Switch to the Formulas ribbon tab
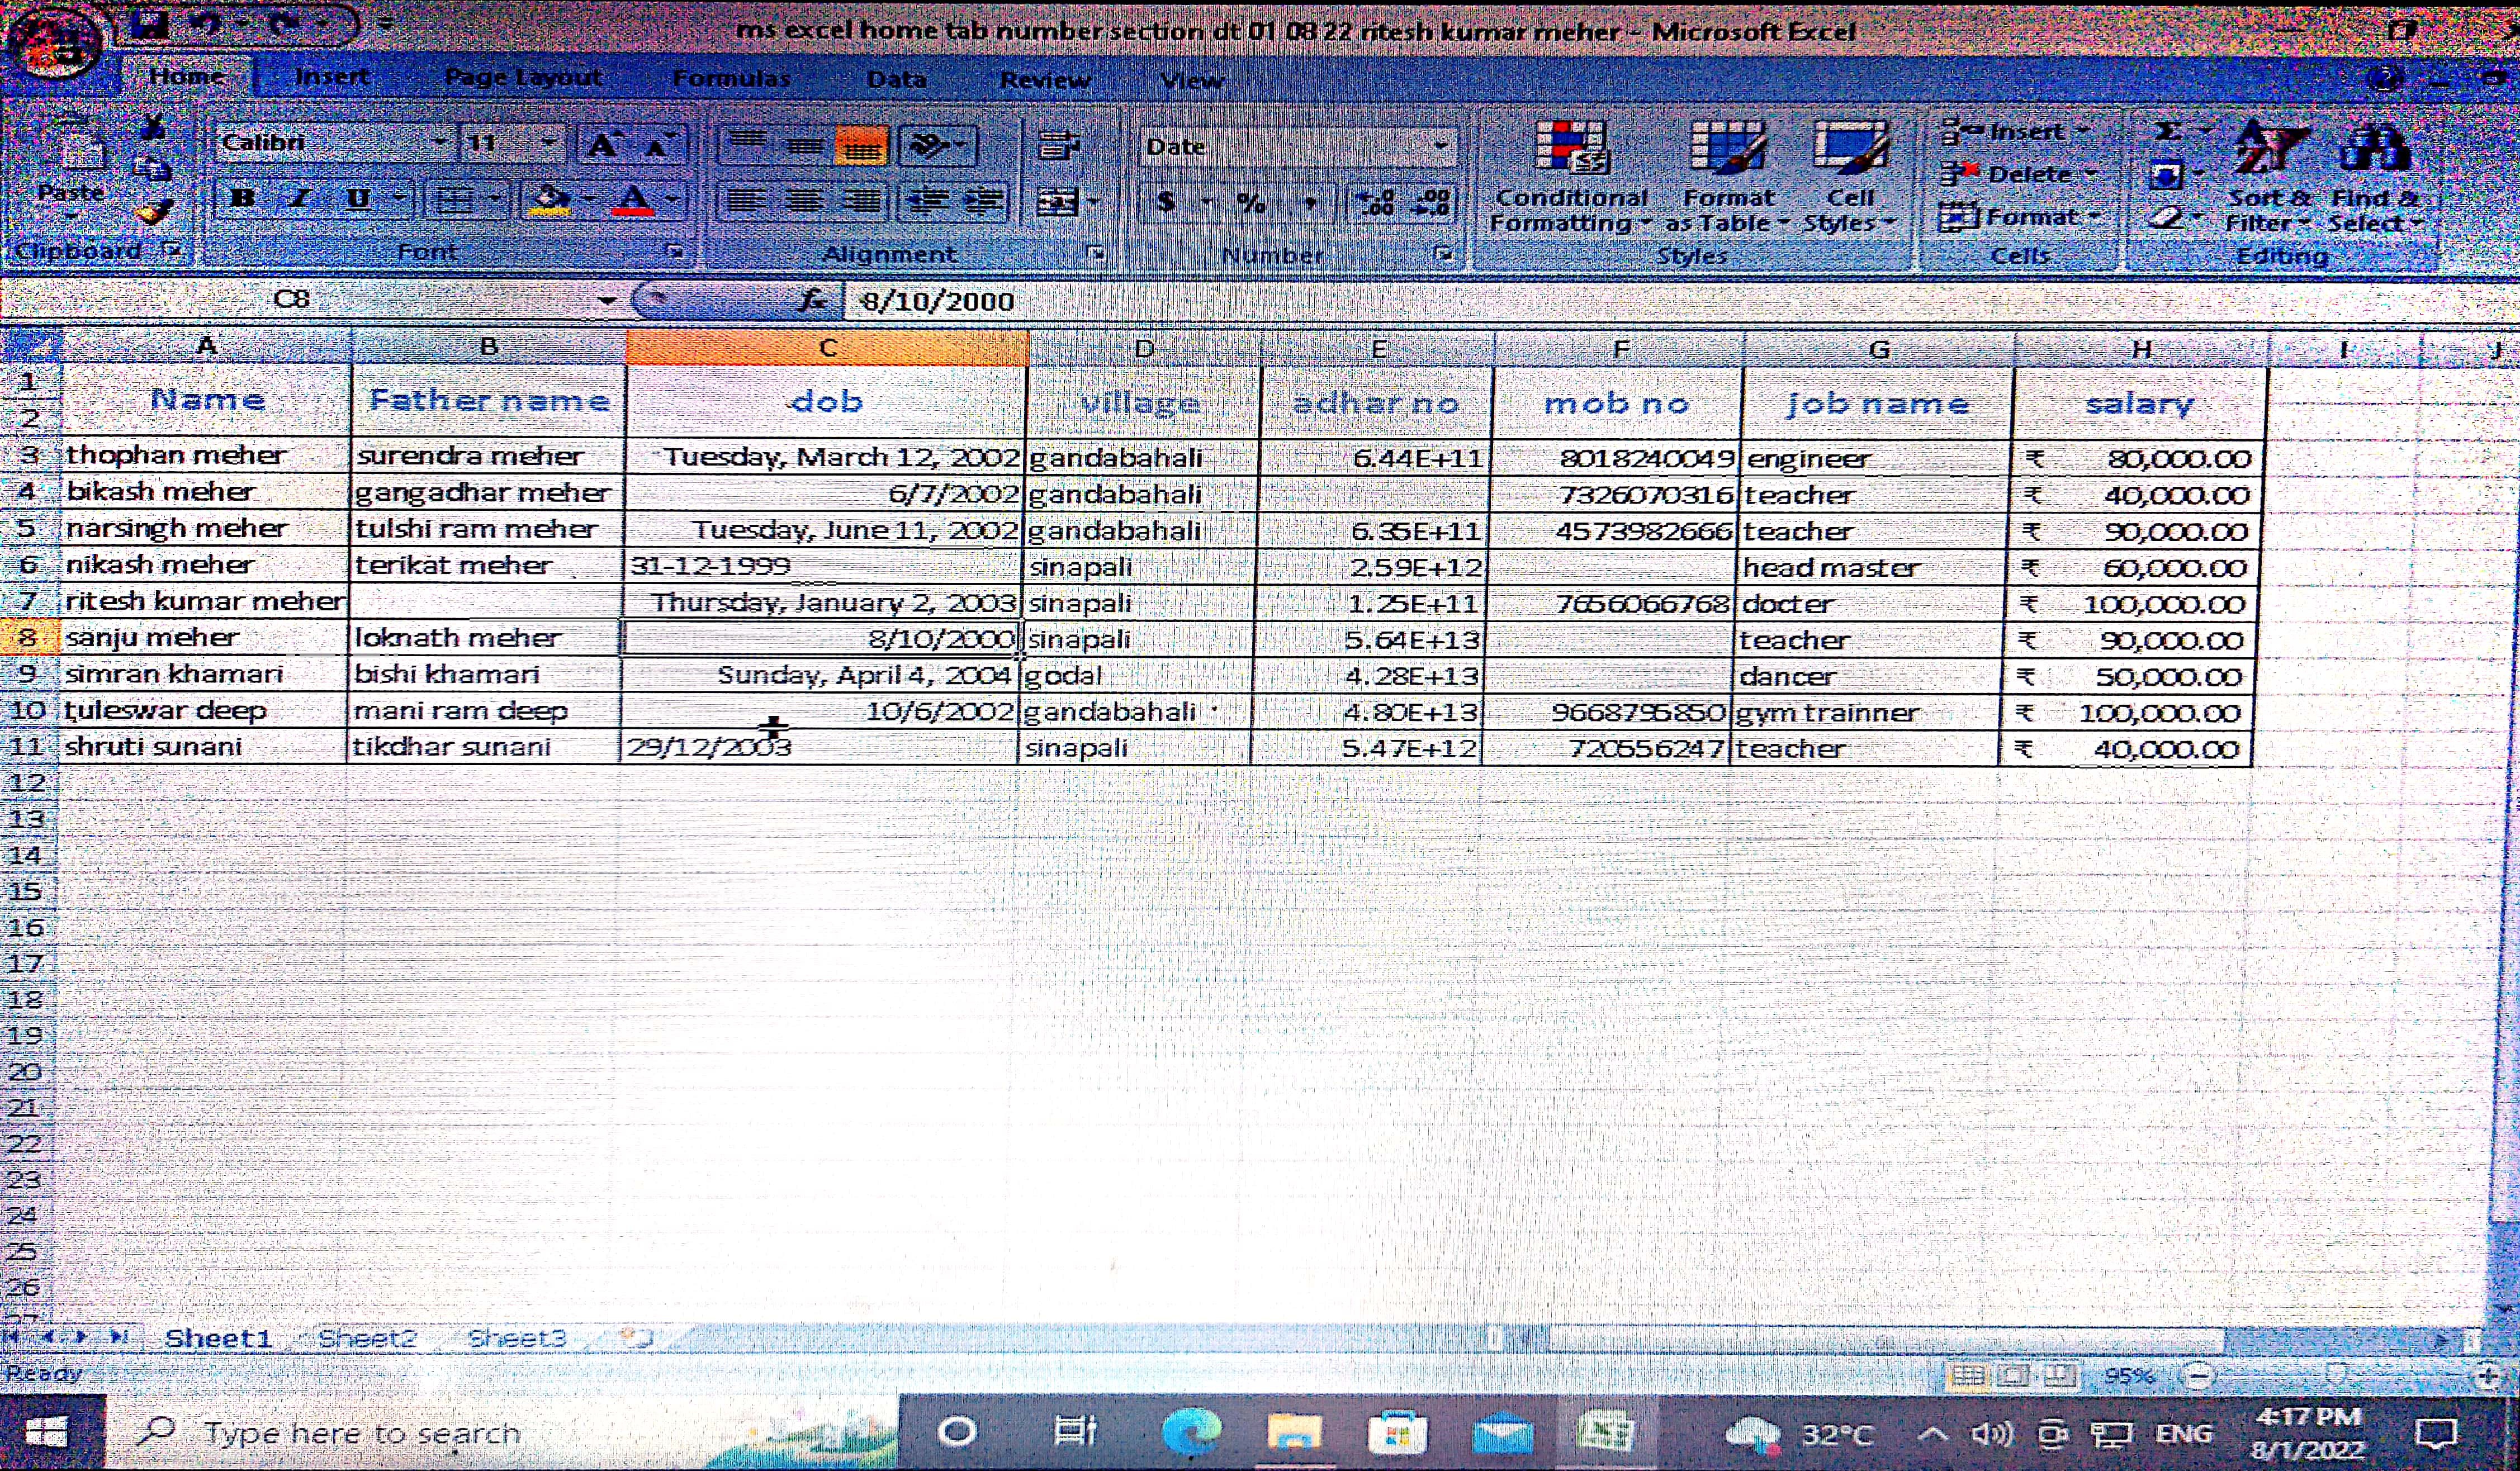 pyautogui.click(x=731, y=78)
